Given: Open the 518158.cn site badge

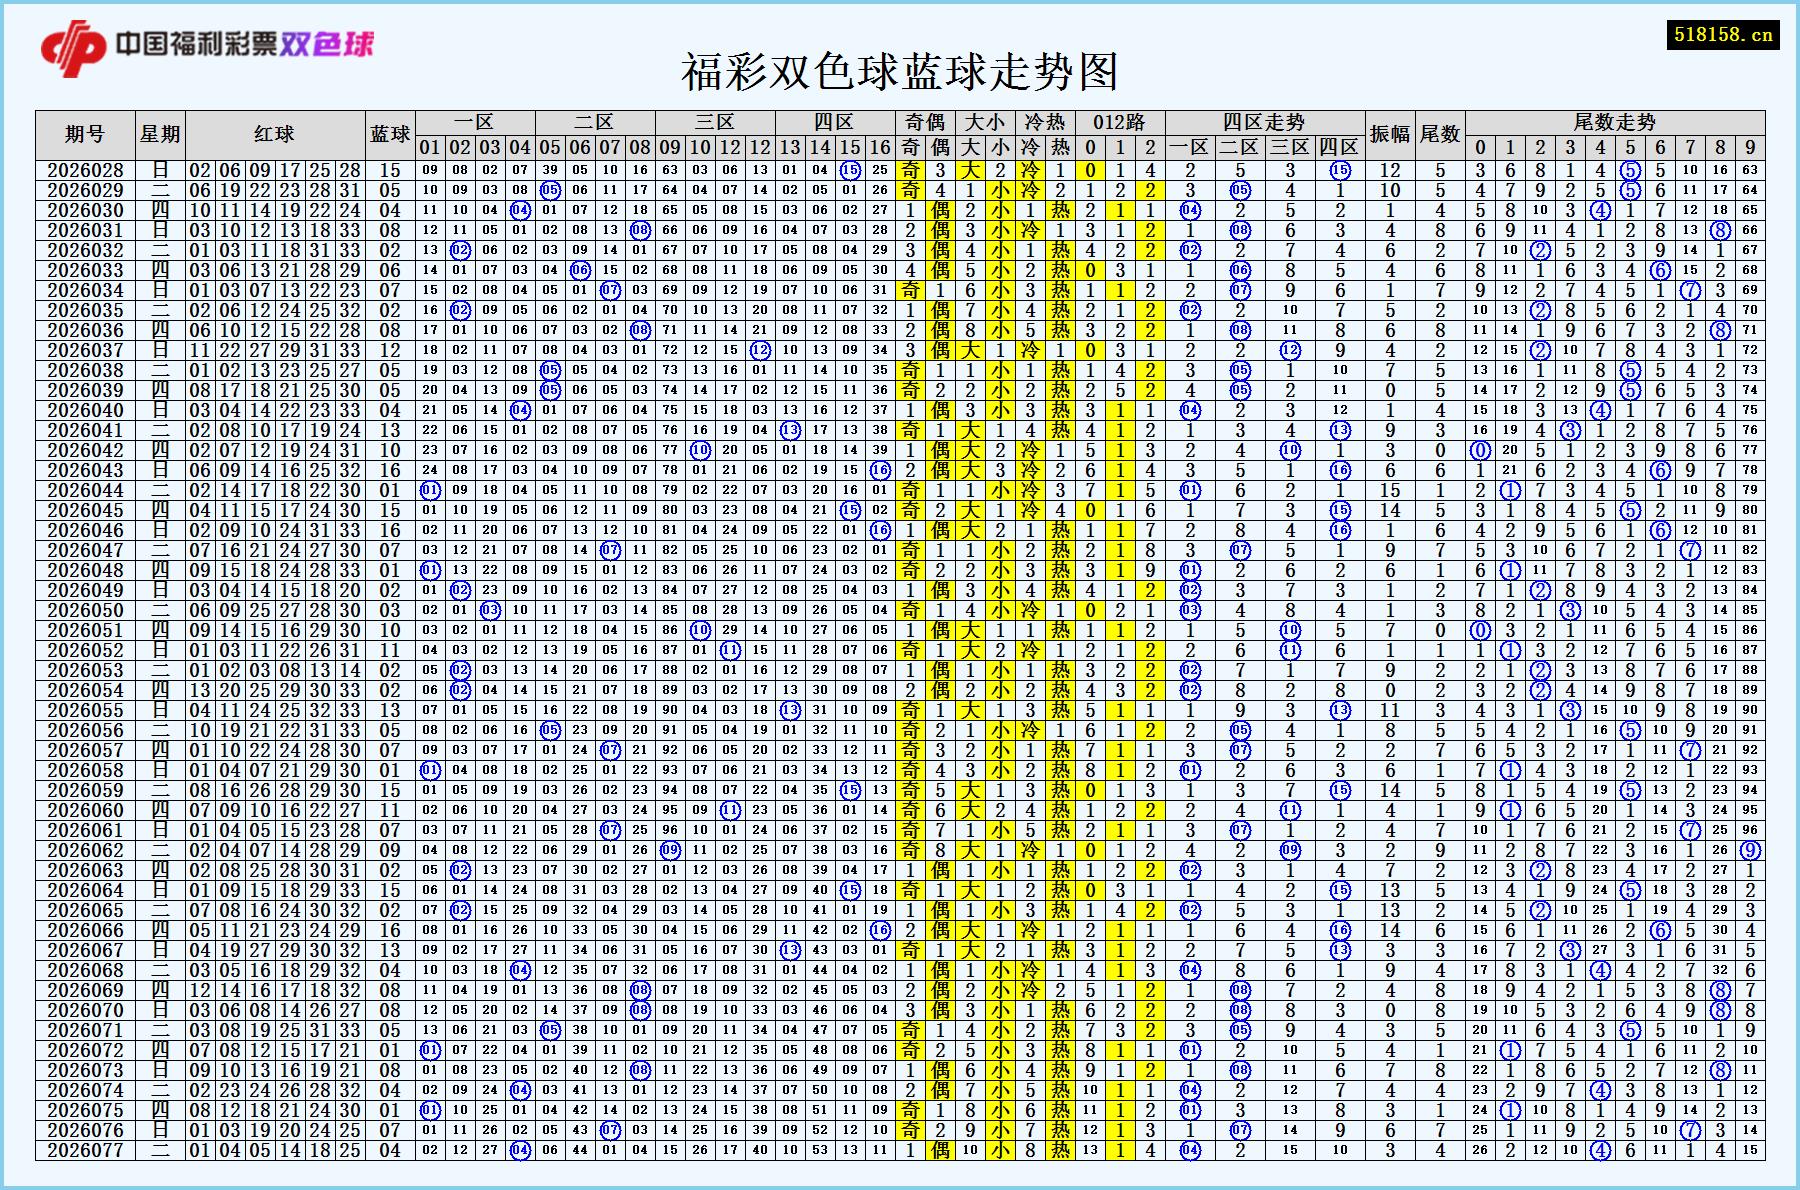Looking at the screenshot, I should click(1722, 35).
